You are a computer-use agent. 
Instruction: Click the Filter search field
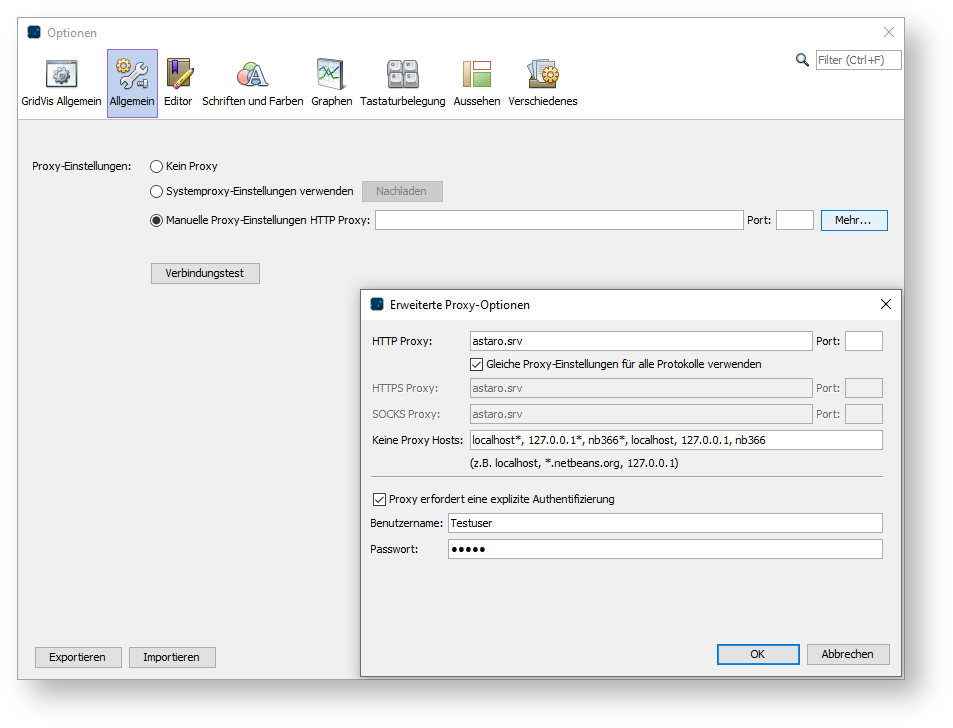[x=858, y=60]
